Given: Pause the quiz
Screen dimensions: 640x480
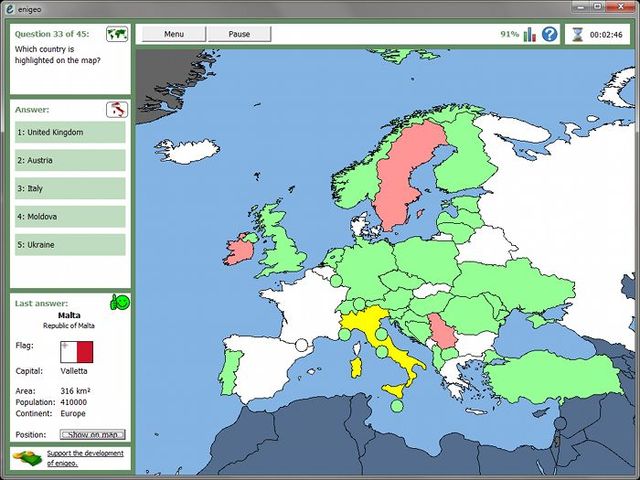Looking at the screenshot, I should tap(239, 34).
